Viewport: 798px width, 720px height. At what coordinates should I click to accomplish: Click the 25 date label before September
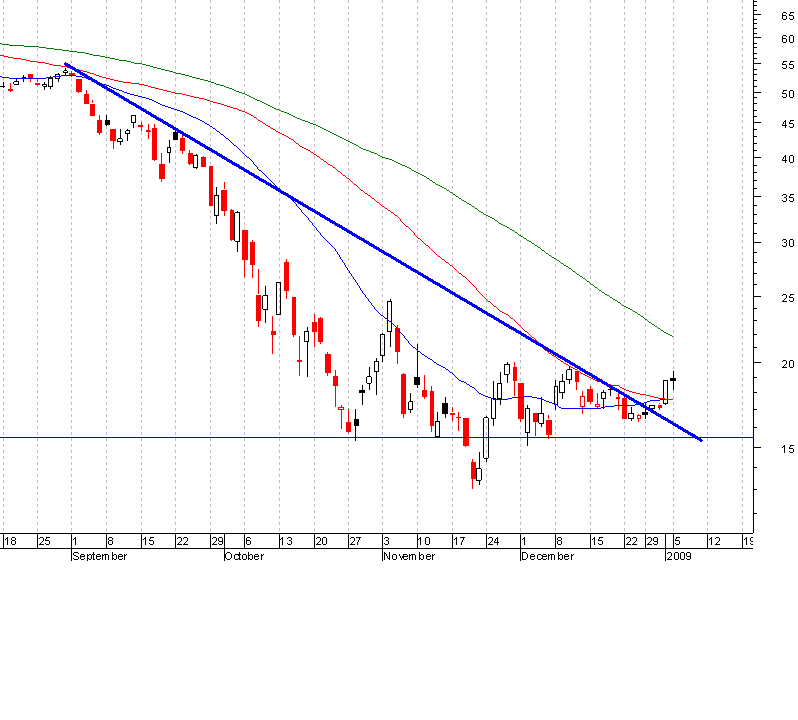[x=44, y=541]
